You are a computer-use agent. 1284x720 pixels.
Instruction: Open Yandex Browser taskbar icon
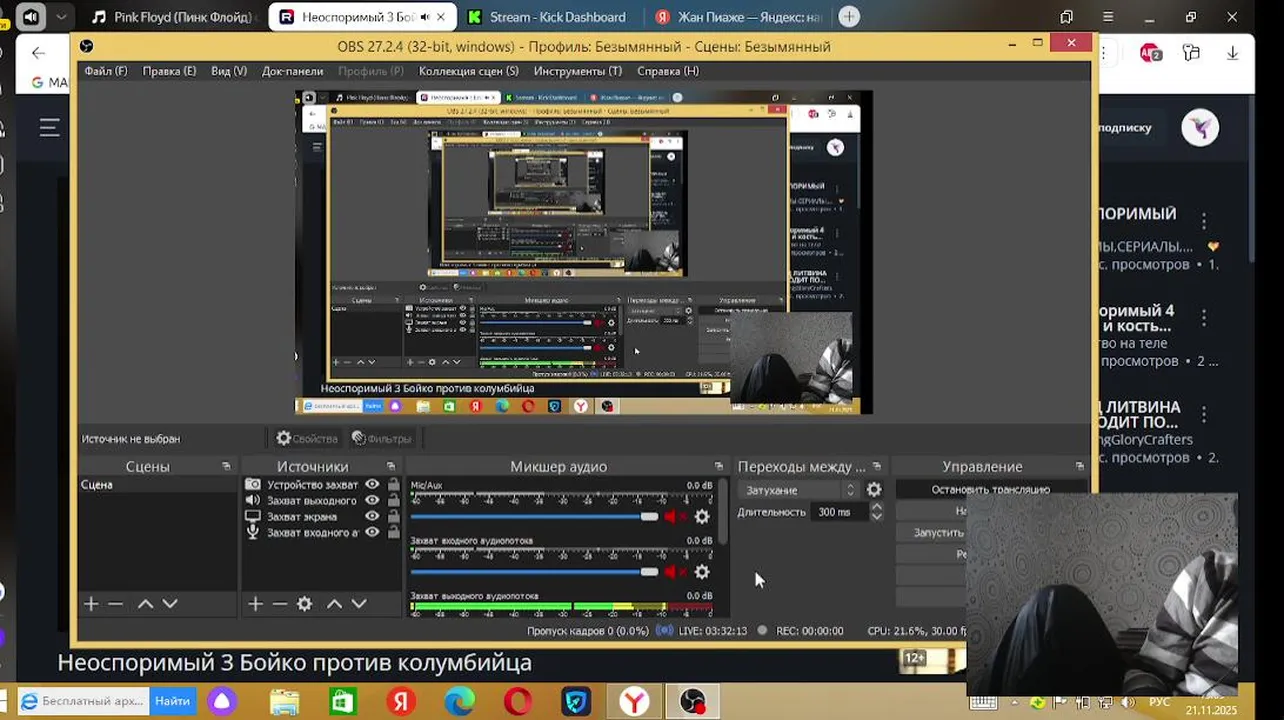click(x=634, y=702)
